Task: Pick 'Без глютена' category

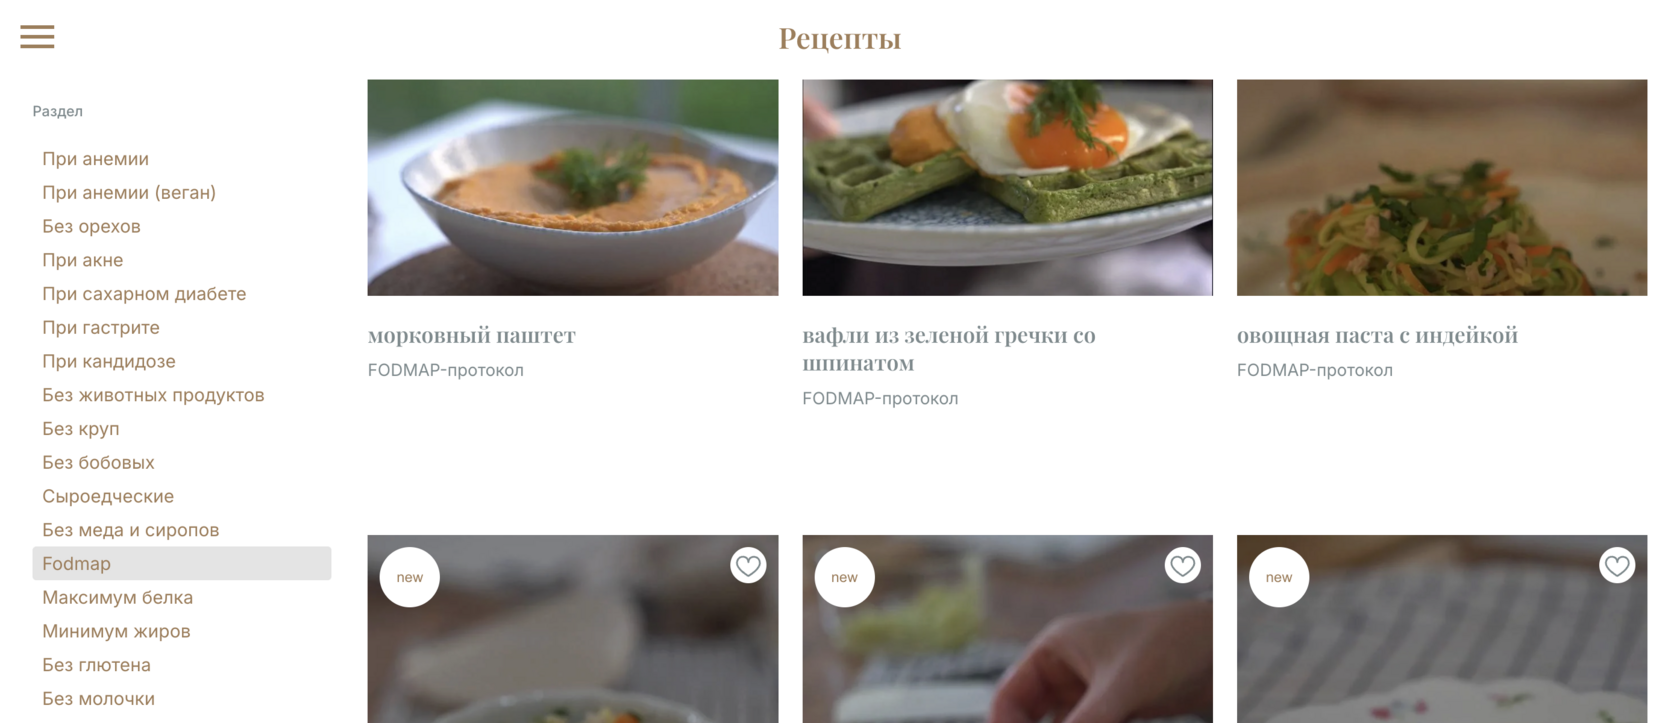Action: pyautogui.click(x=96, y=665)
